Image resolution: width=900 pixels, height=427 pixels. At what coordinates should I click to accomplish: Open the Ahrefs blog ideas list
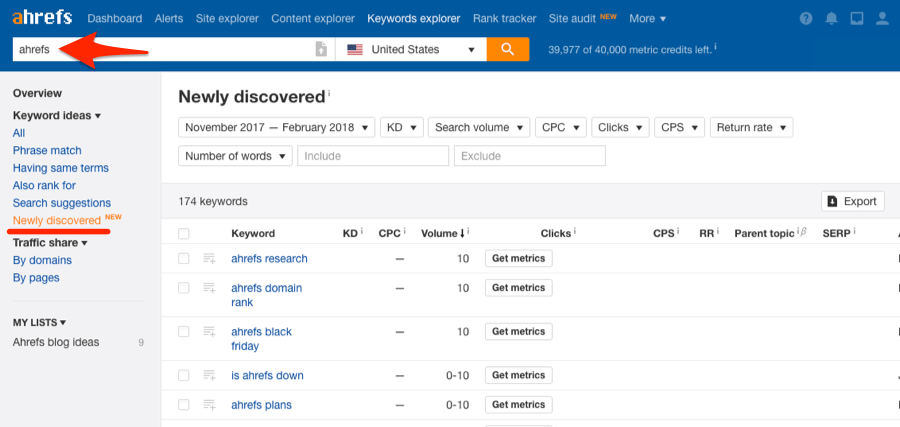tap(56, 343)
